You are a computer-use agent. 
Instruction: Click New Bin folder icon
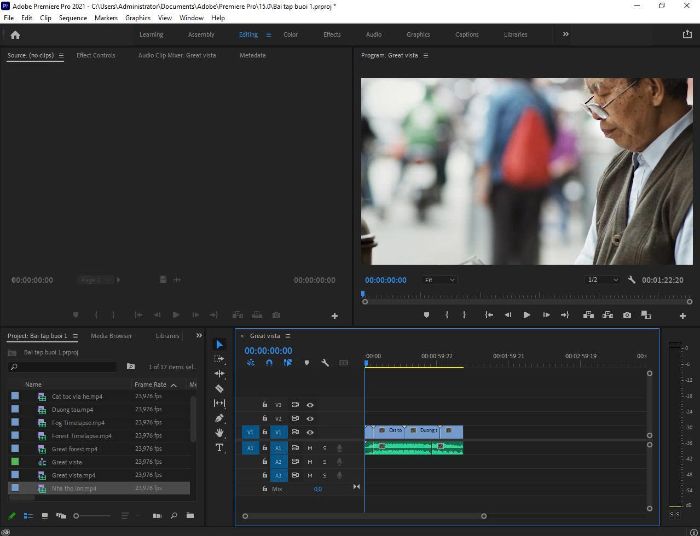[190, 515]
